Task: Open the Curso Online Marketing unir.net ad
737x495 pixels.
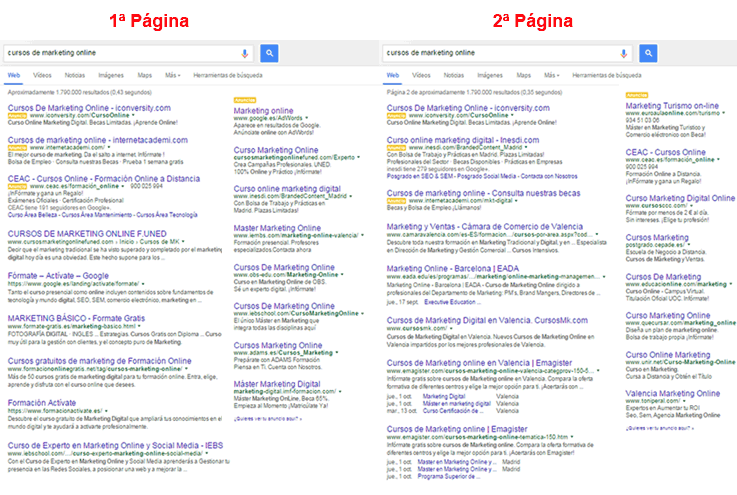Action: [668, 354]
